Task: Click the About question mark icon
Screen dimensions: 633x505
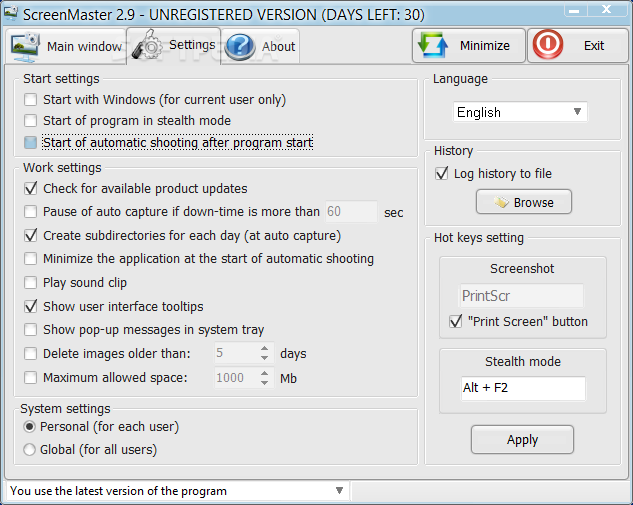Action: [240, 47]
